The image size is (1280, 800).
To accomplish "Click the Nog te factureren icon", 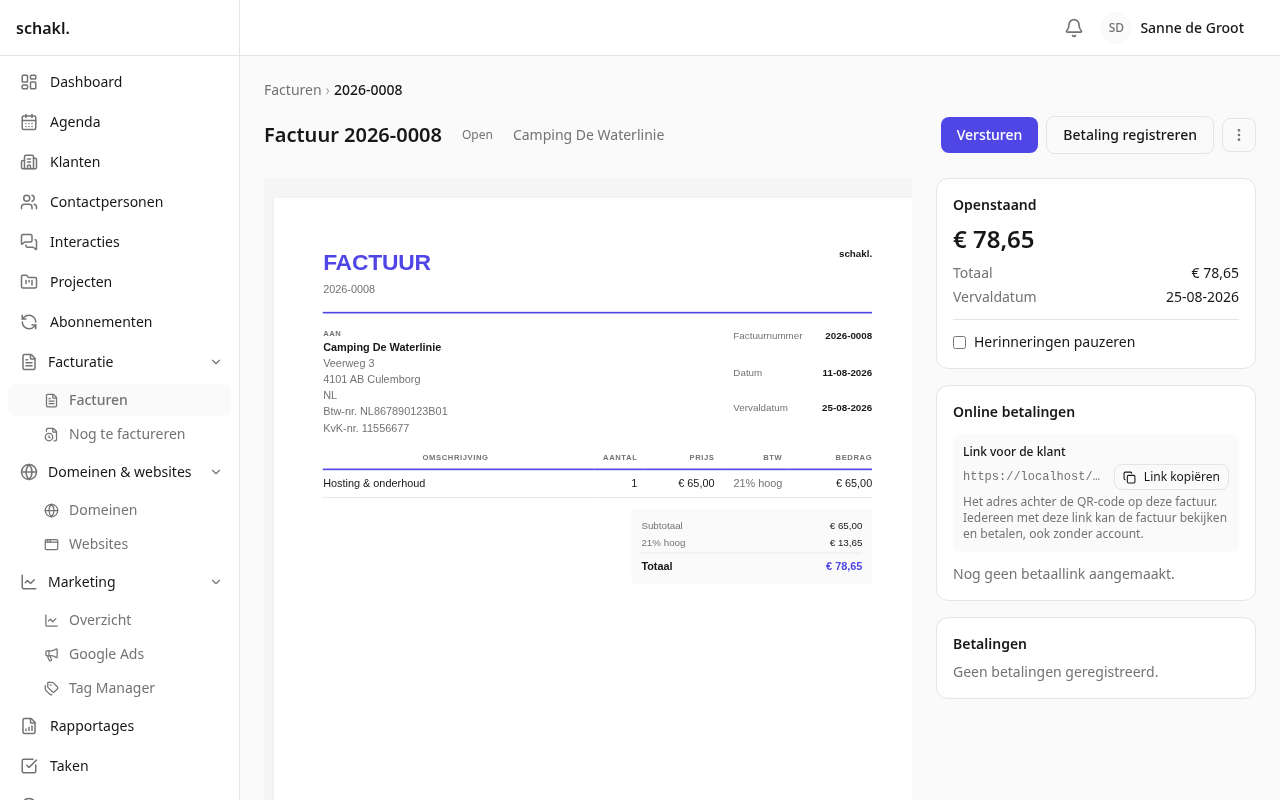I will [x=51, y=434].
